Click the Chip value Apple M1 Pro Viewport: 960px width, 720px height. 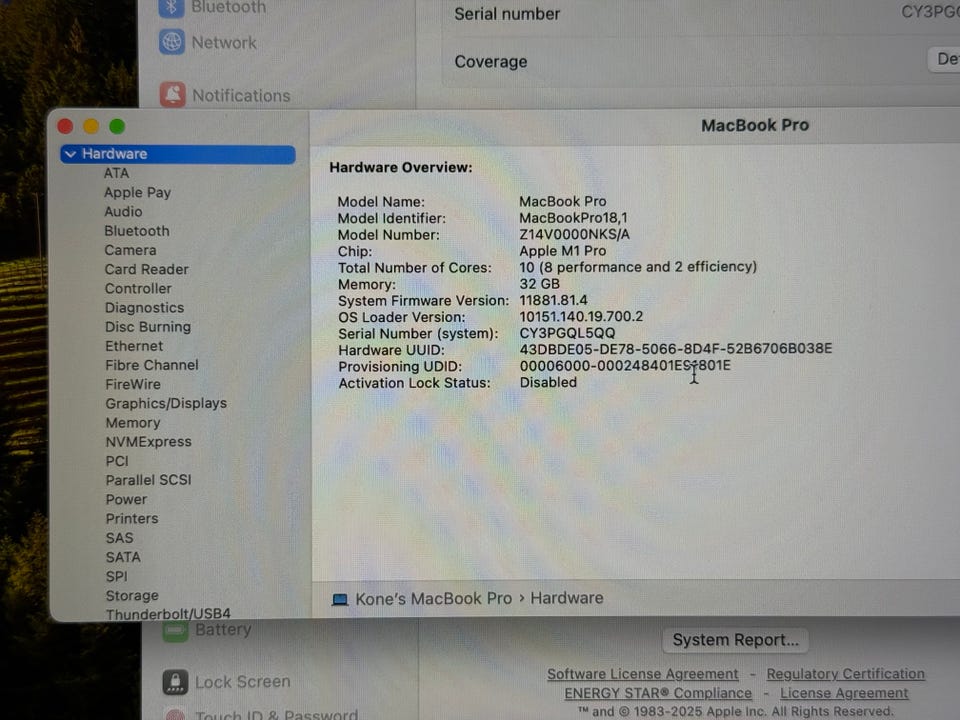(563, 251)
